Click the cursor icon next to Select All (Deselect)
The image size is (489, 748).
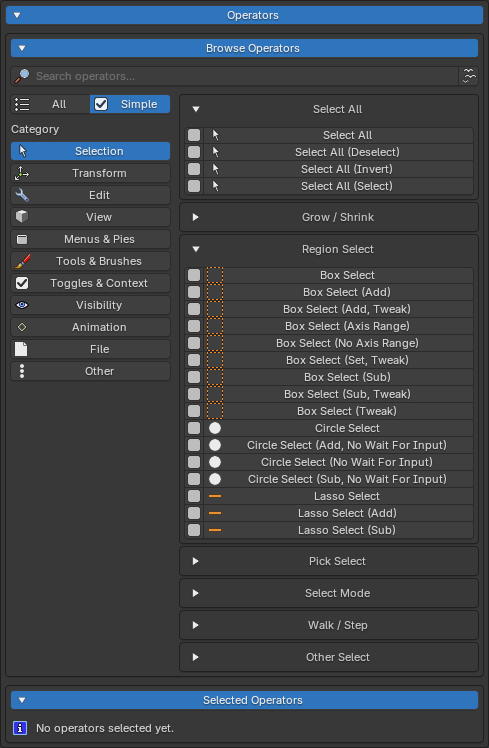coord(216,152)
